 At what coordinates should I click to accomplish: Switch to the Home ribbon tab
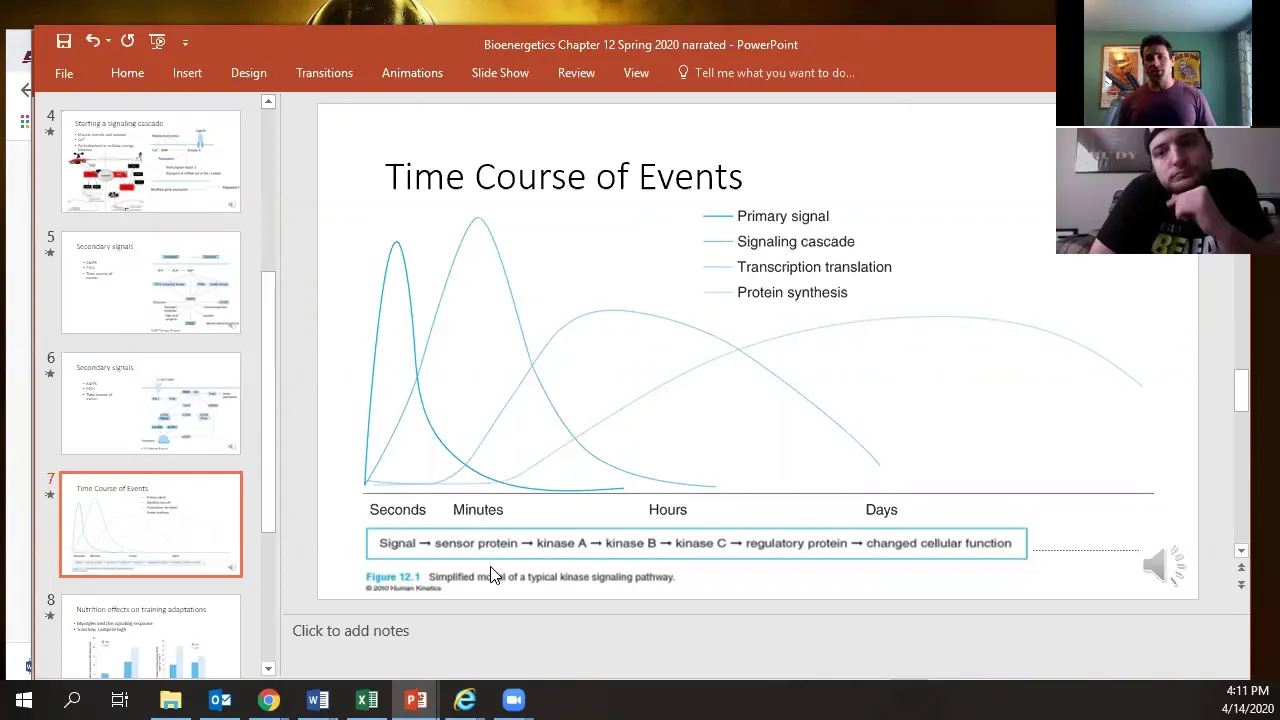click(127, 73)
